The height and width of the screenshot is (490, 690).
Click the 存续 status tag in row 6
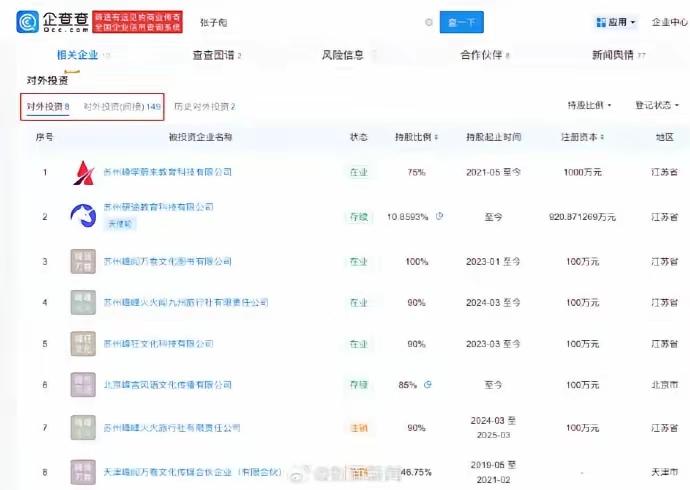coord(359,385)
